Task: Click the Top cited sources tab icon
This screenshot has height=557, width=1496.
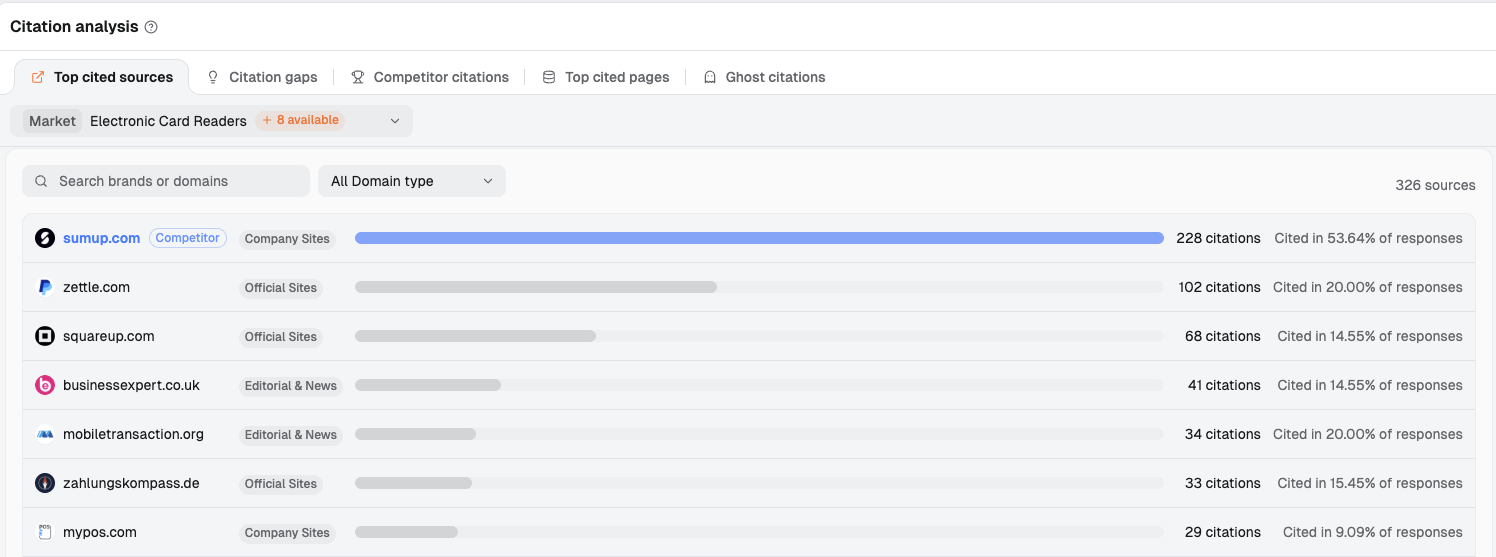Action: (x=38, y=77)
